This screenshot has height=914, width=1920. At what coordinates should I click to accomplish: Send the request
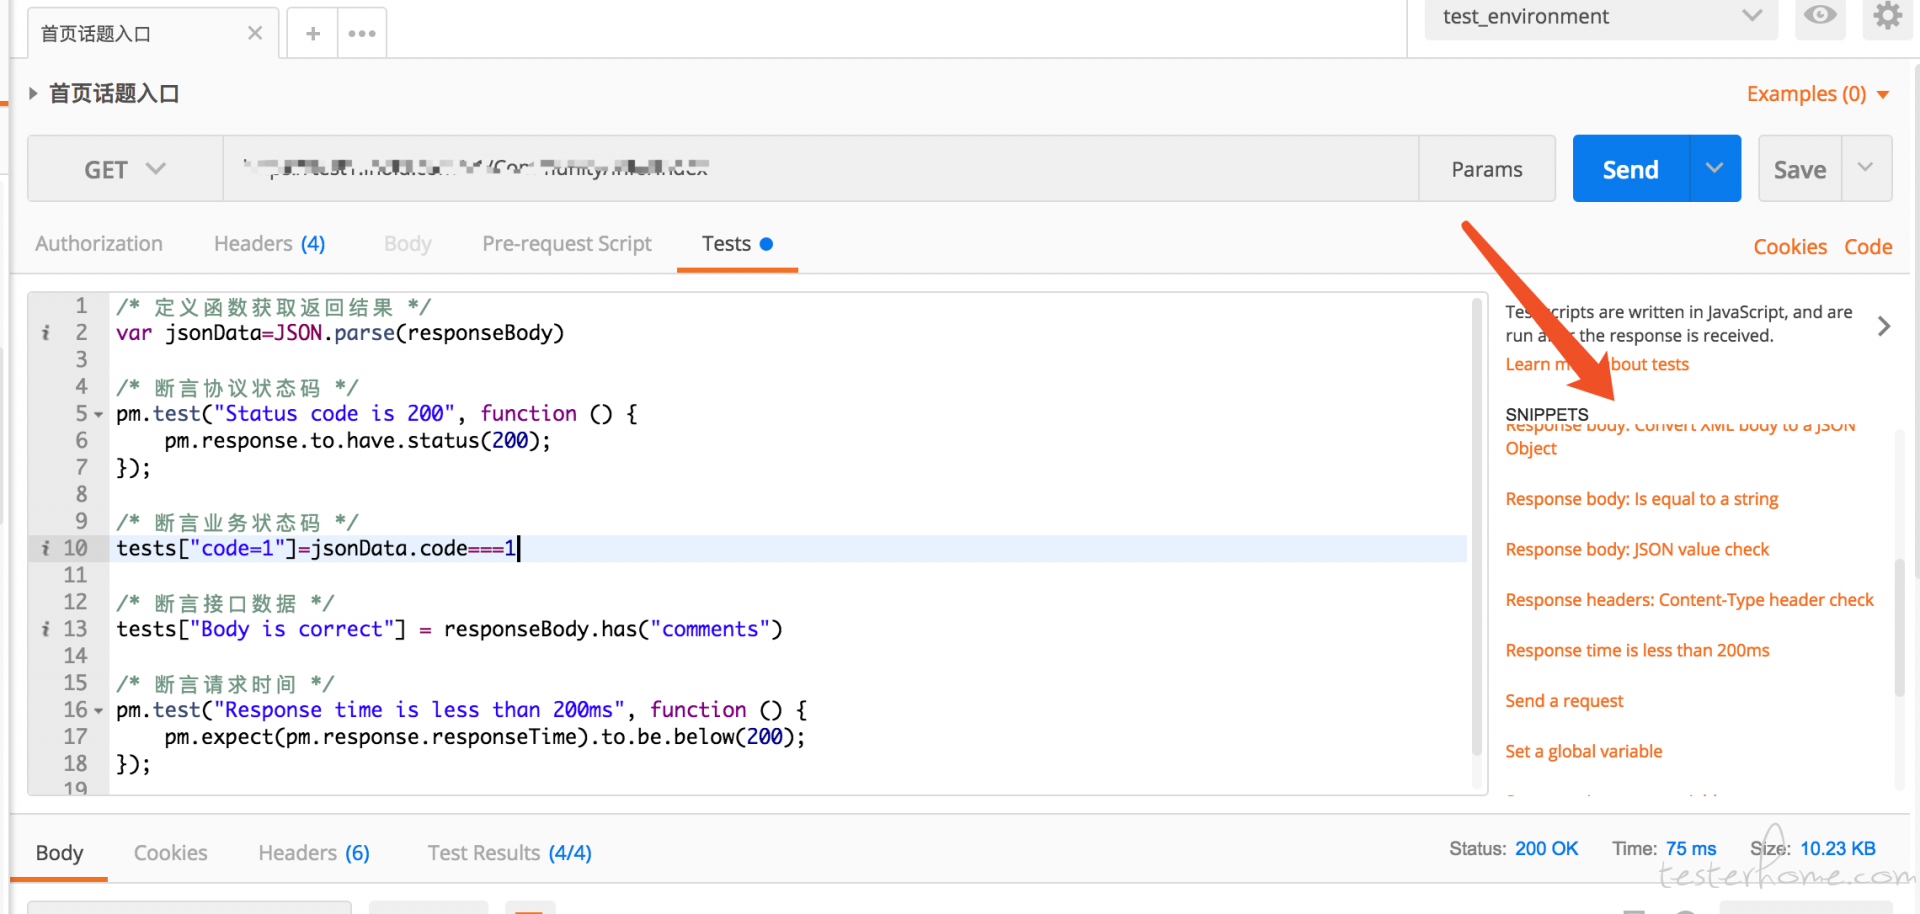coord(1631,169)
